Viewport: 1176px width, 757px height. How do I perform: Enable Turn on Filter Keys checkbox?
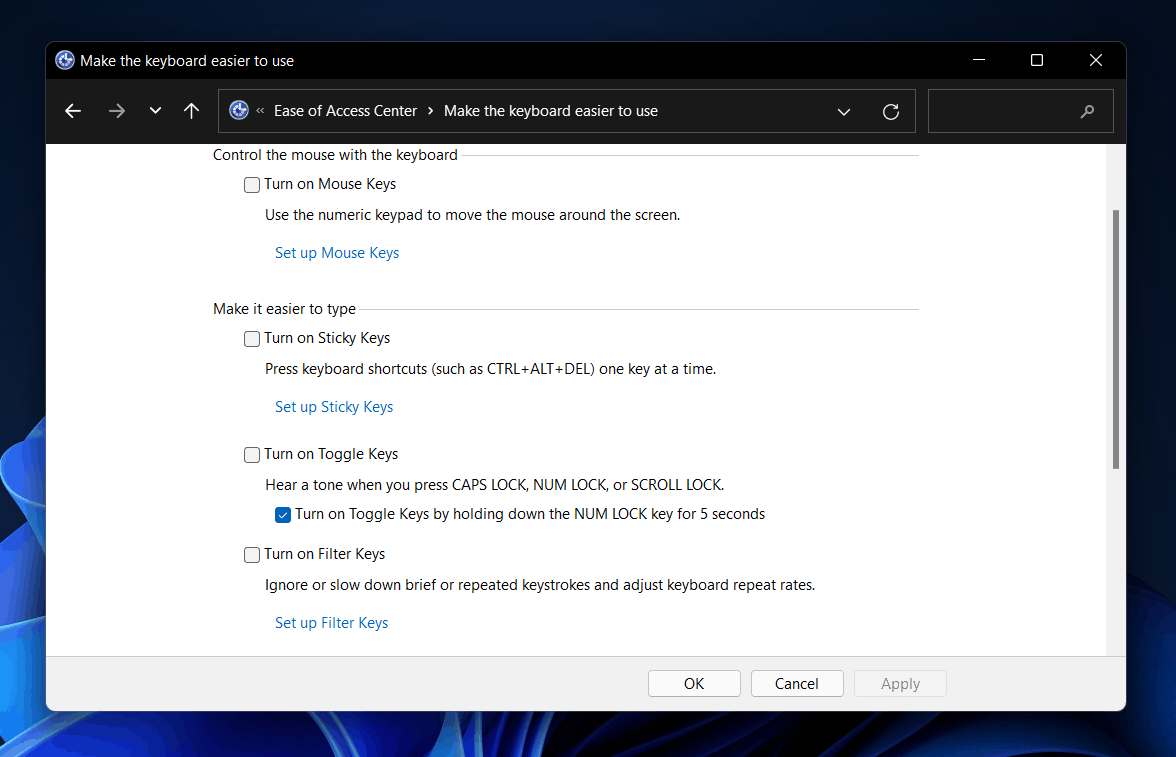pos(252,554)
